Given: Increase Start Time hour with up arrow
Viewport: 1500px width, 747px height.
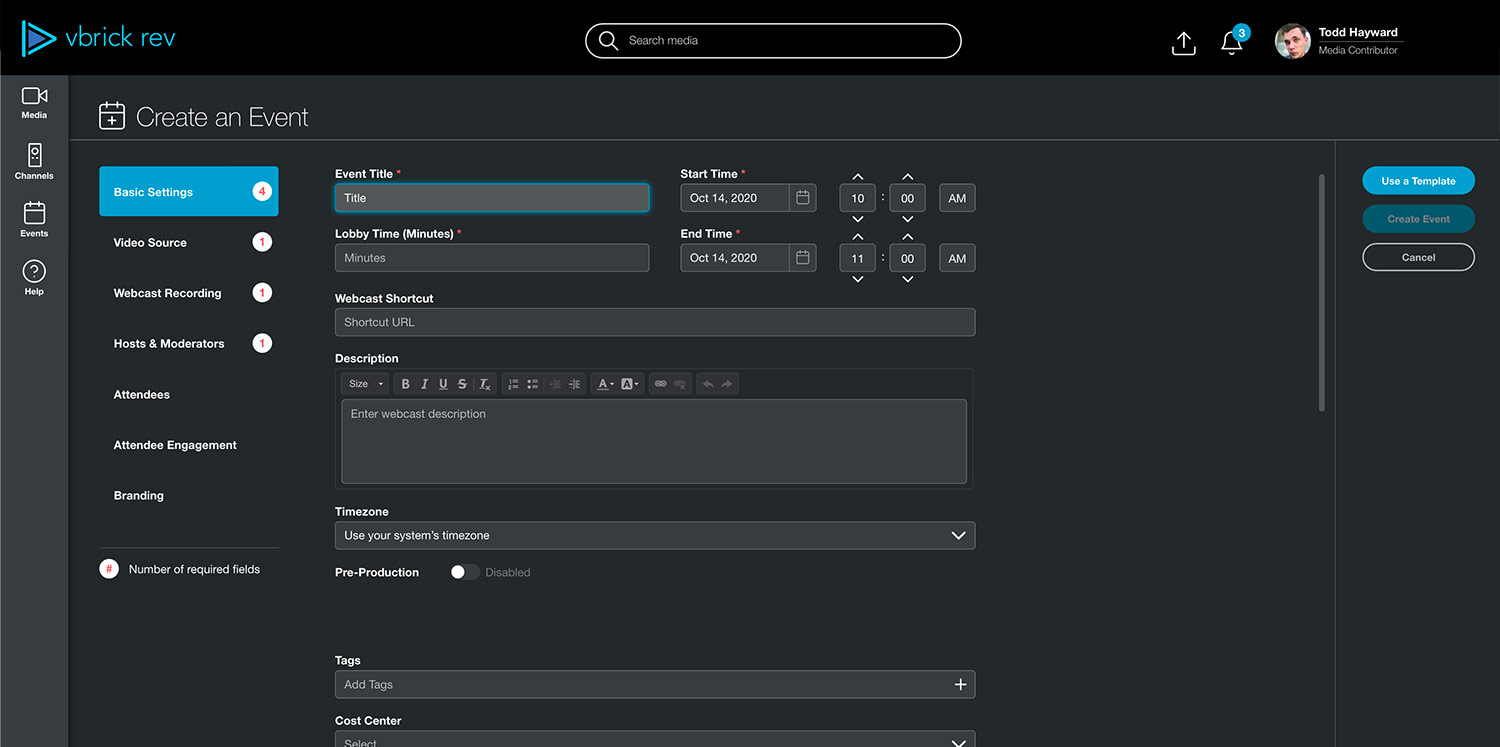Looking at the screenshot, I should pyautogui.click(x=858, y=177).
